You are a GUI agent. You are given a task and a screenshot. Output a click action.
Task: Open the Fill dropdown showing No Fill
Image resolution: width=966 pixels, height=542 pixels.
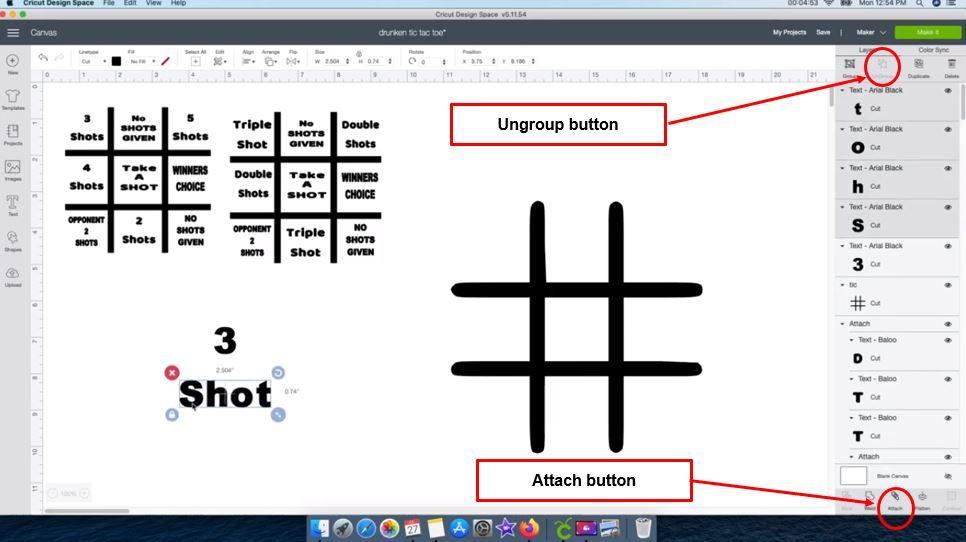(143, 62)
